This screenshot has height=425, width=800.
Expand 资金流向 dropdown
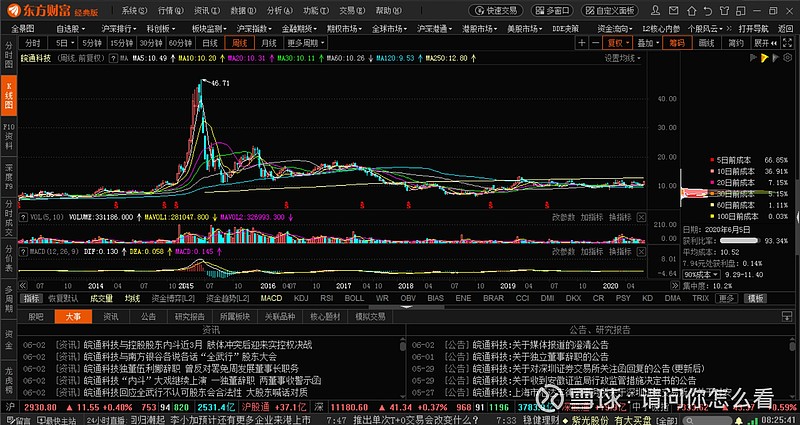coord(615,29)
